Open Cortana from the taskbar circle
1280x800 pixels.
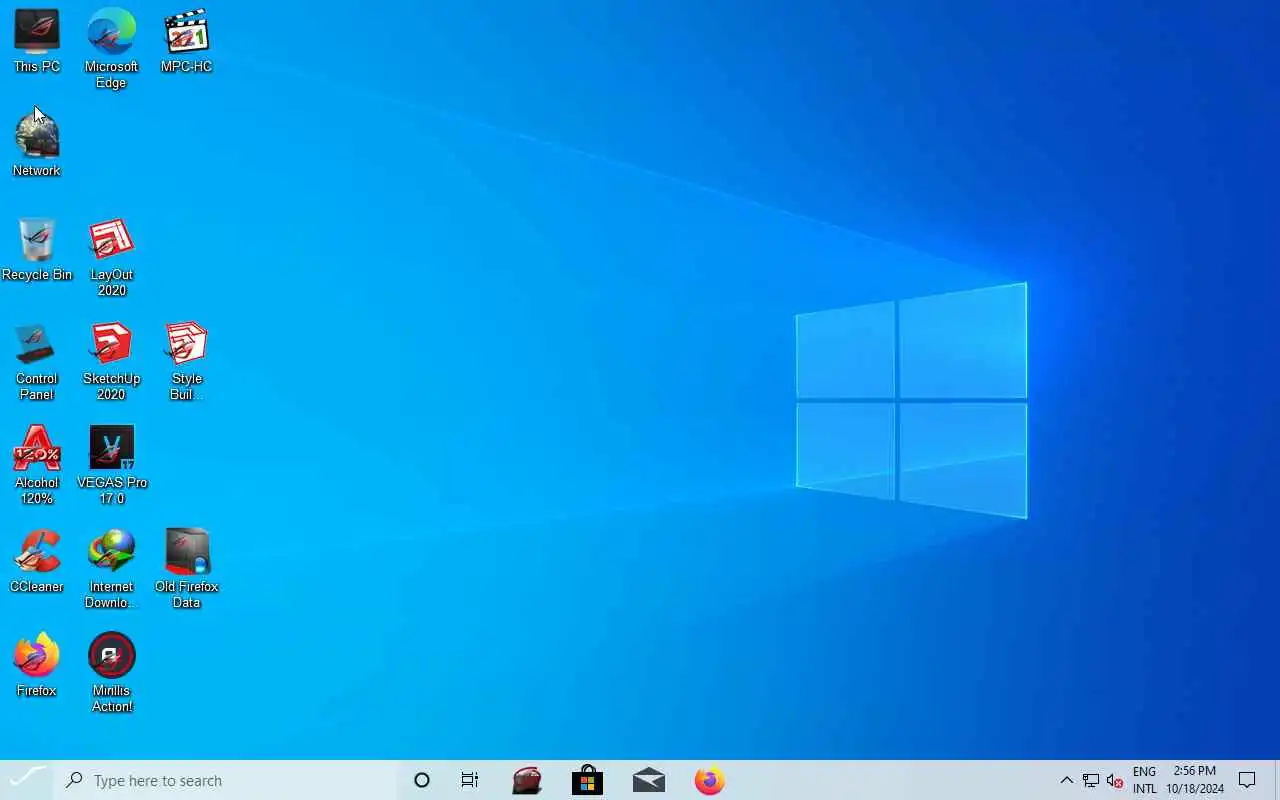(422, 780)
